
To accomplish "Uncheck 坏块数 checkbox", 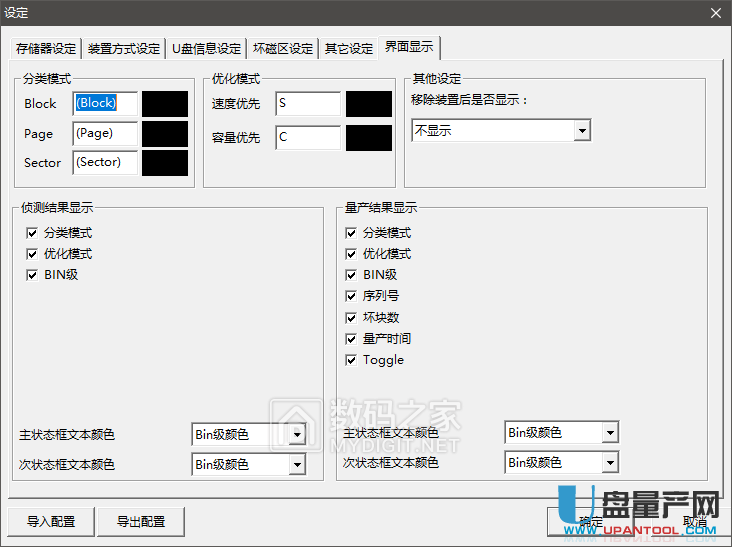I will 351,318.
